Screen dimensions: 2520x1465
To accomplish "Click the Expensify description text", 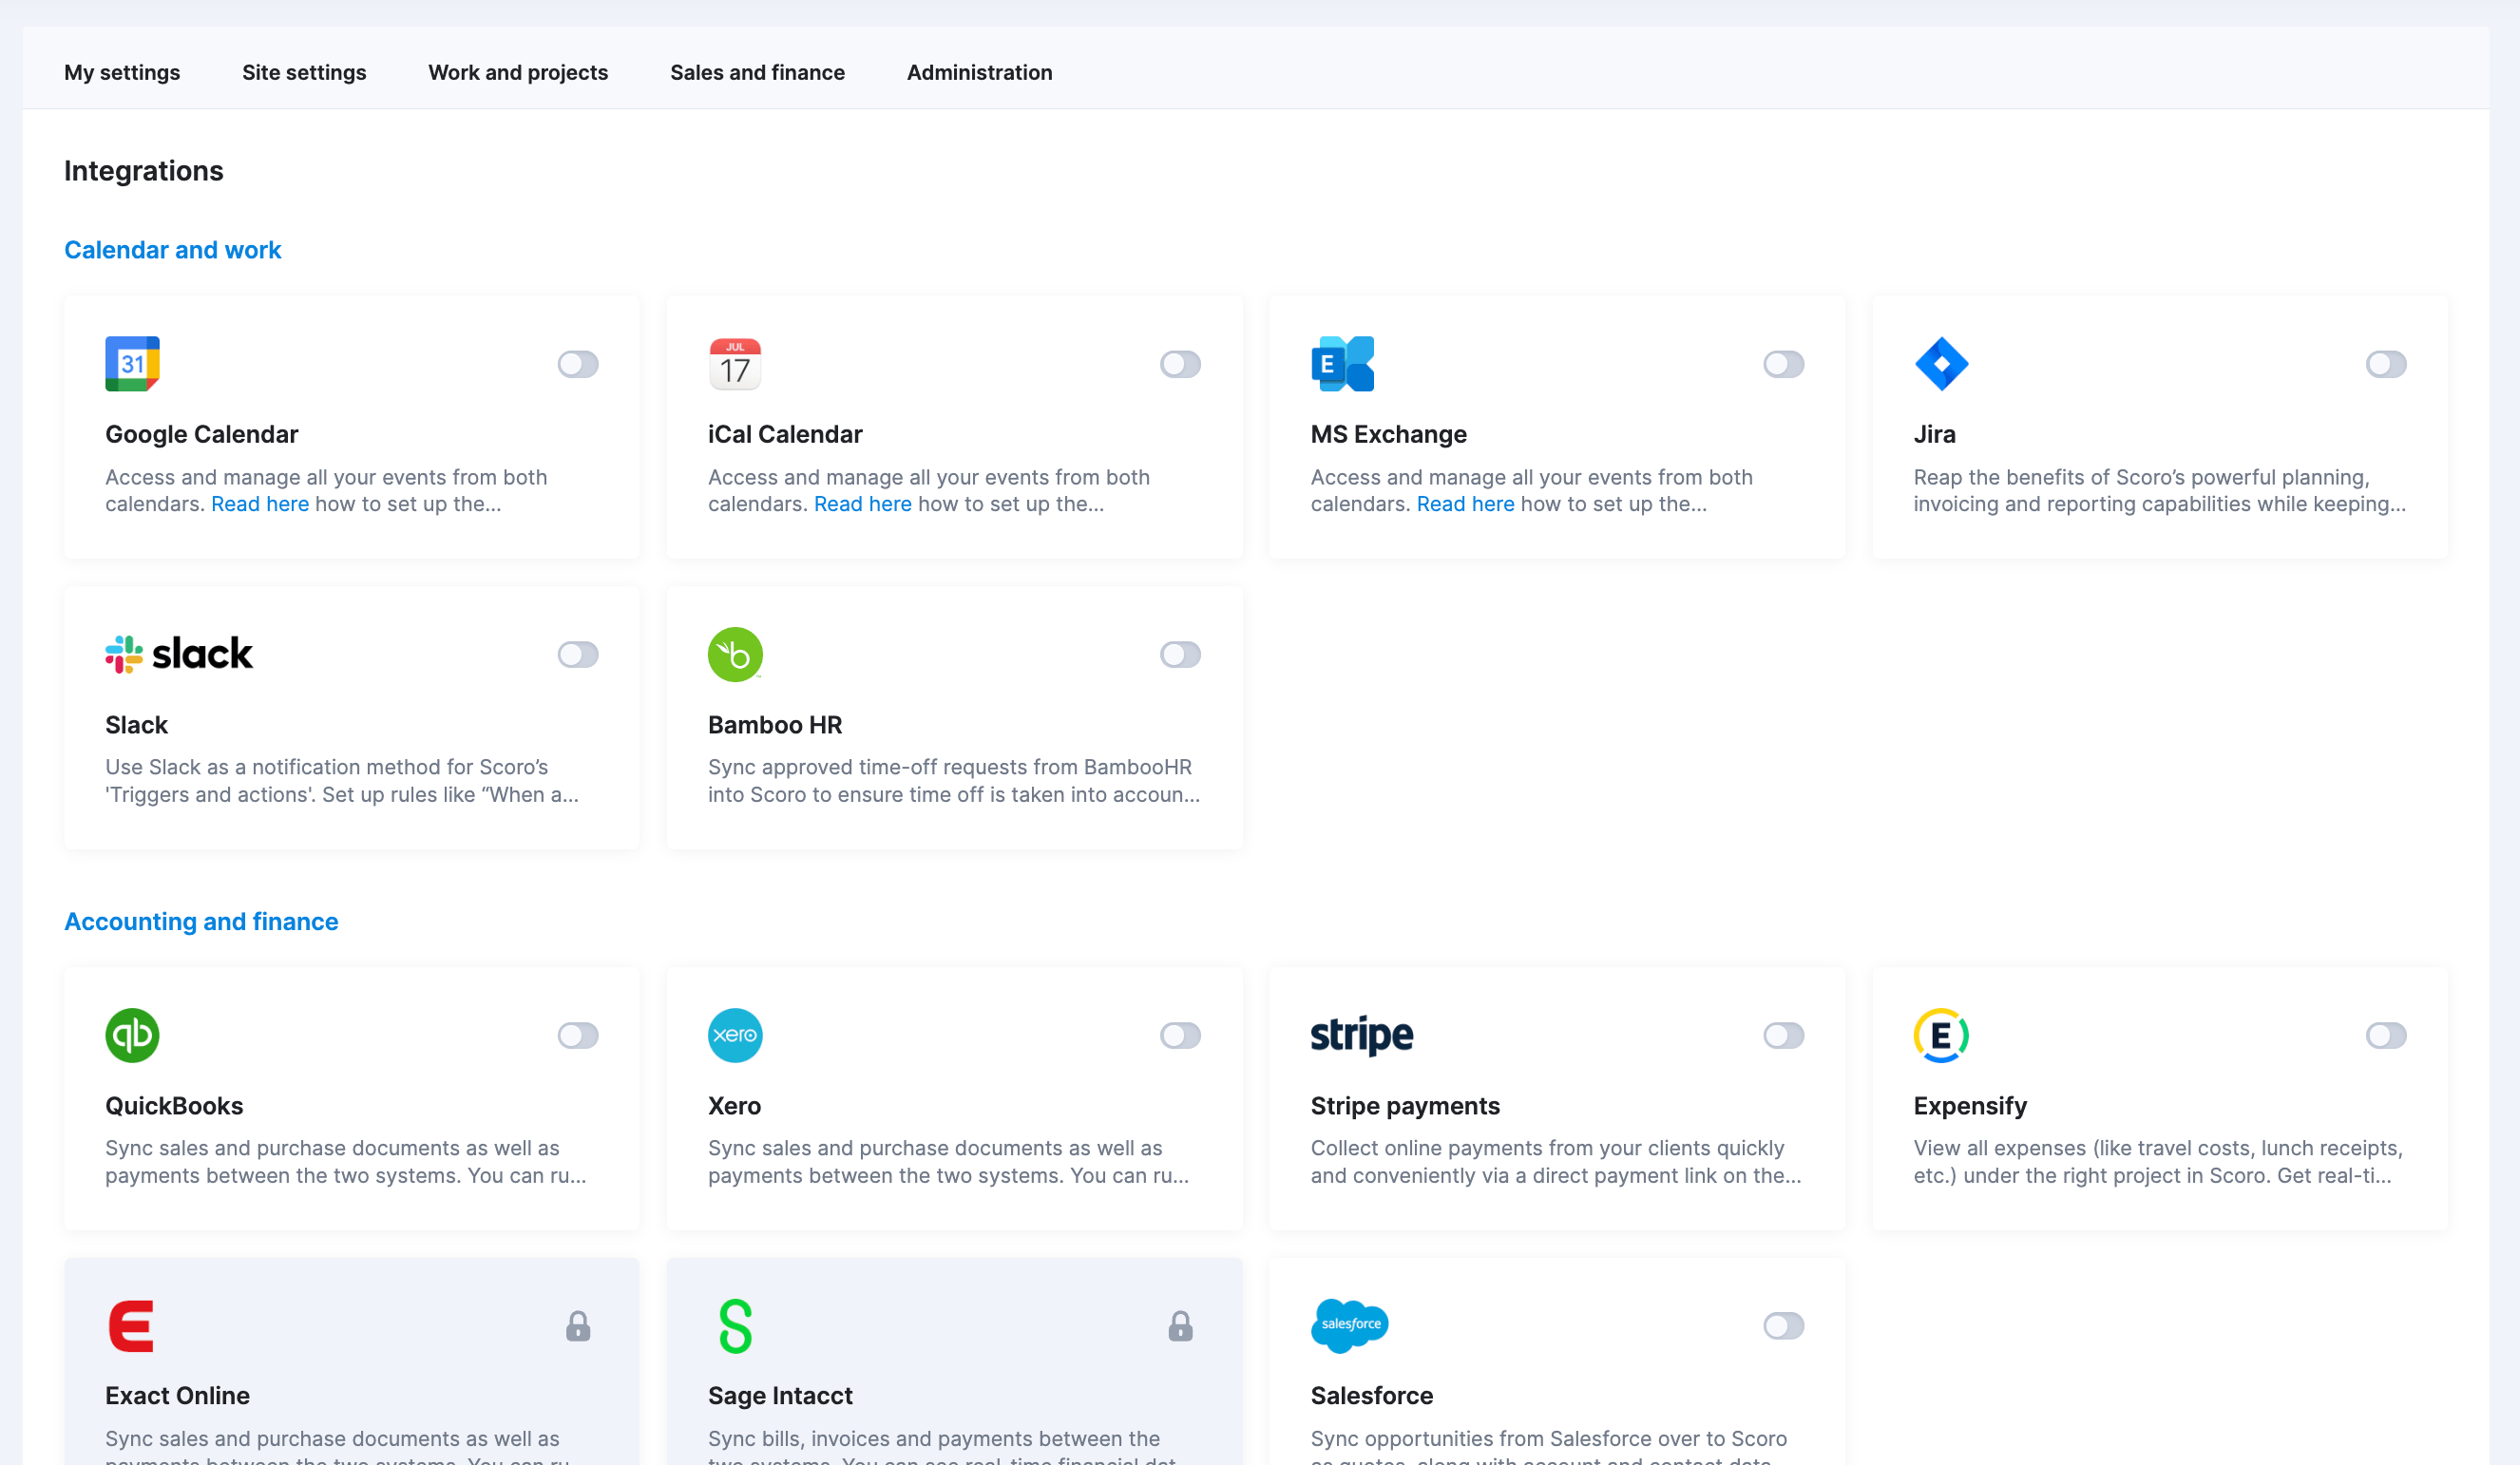I will coord(2158,1162).
